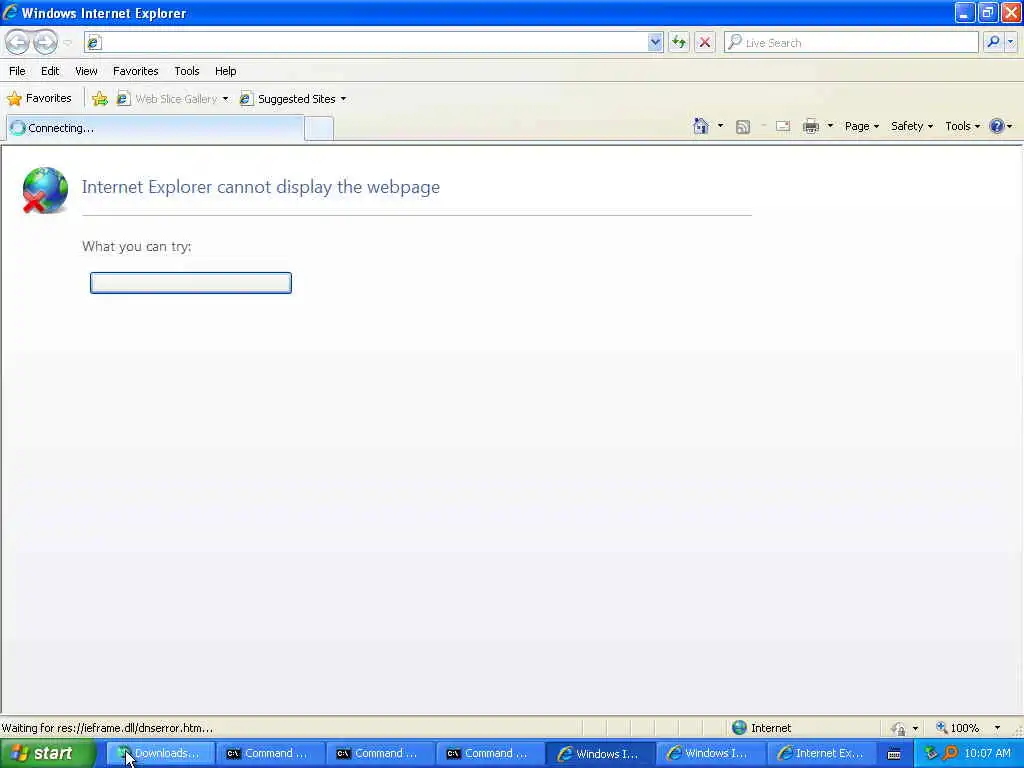This screenshot has height=768, width=1024.
Task: Click the Favorites star button
Action: point(39,99)
